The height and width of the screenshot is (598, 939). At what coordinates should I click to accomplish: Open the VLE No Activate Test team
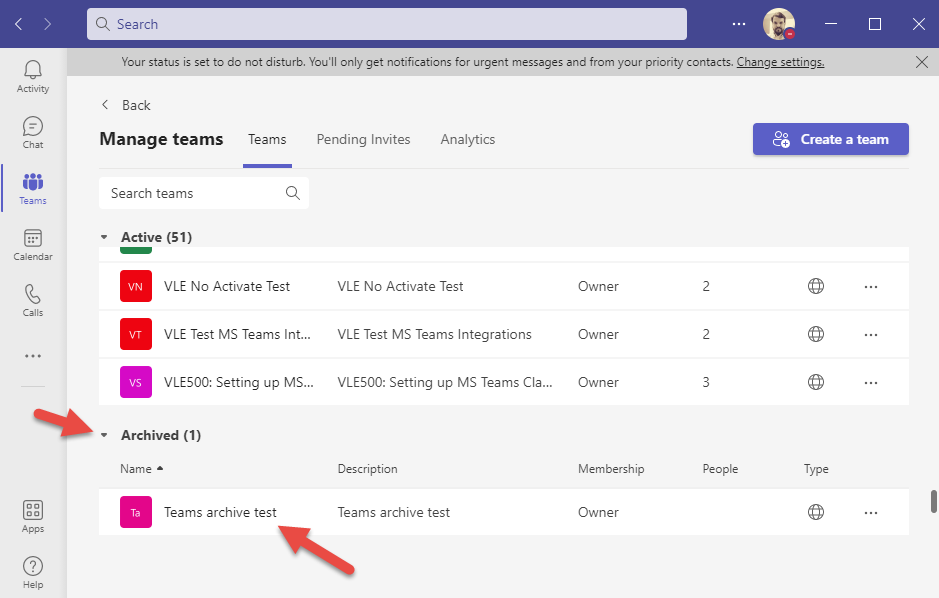(x=227, y=286)
